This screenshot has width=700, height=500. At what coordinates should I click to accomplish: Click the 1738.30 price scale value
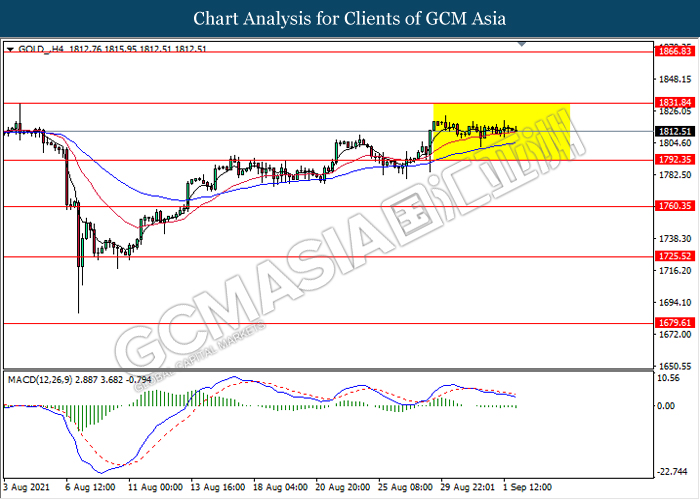coord(675,239)
